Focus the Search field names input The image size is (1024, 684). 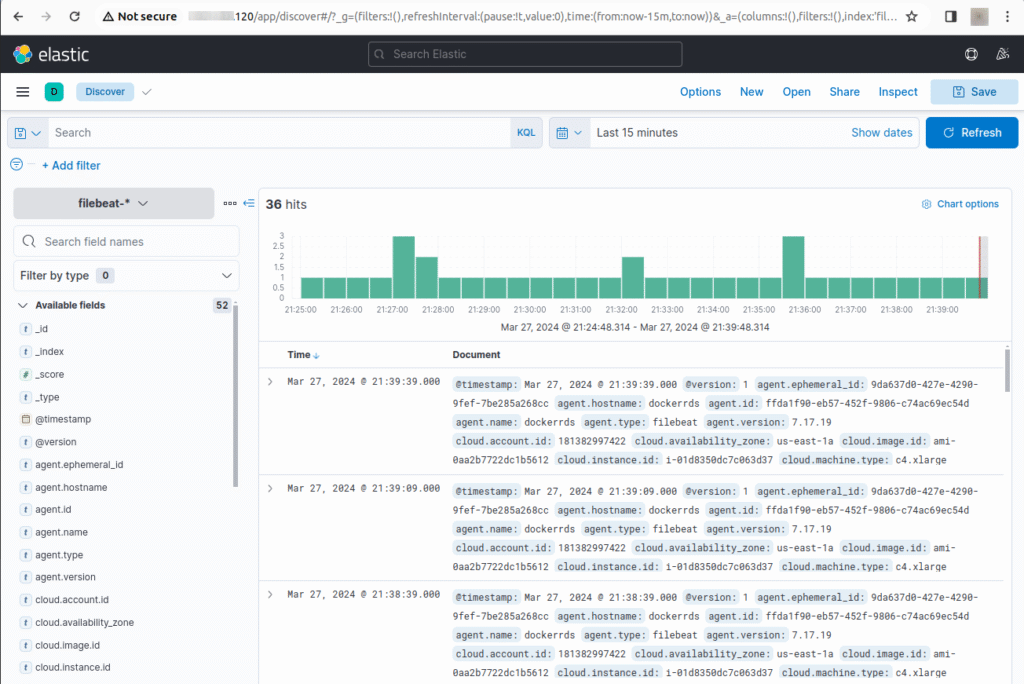126,242
